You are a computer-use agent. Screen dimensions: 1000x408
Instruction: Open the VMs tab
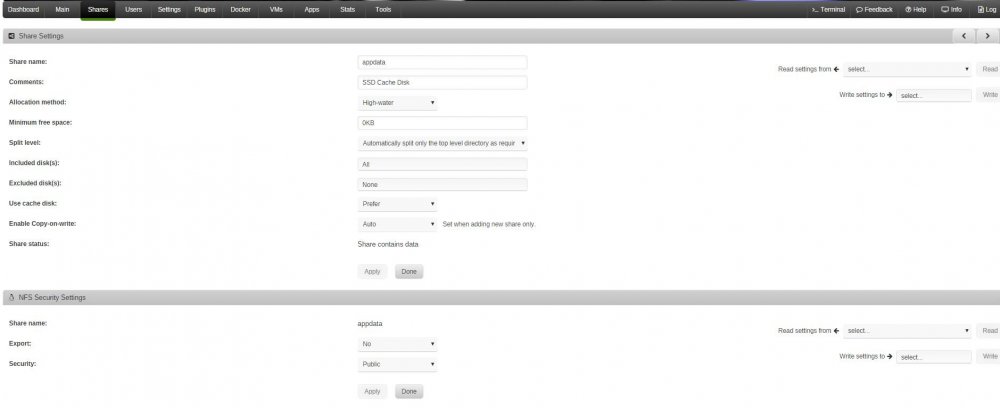pyautogui.click(x=276, y=10)
